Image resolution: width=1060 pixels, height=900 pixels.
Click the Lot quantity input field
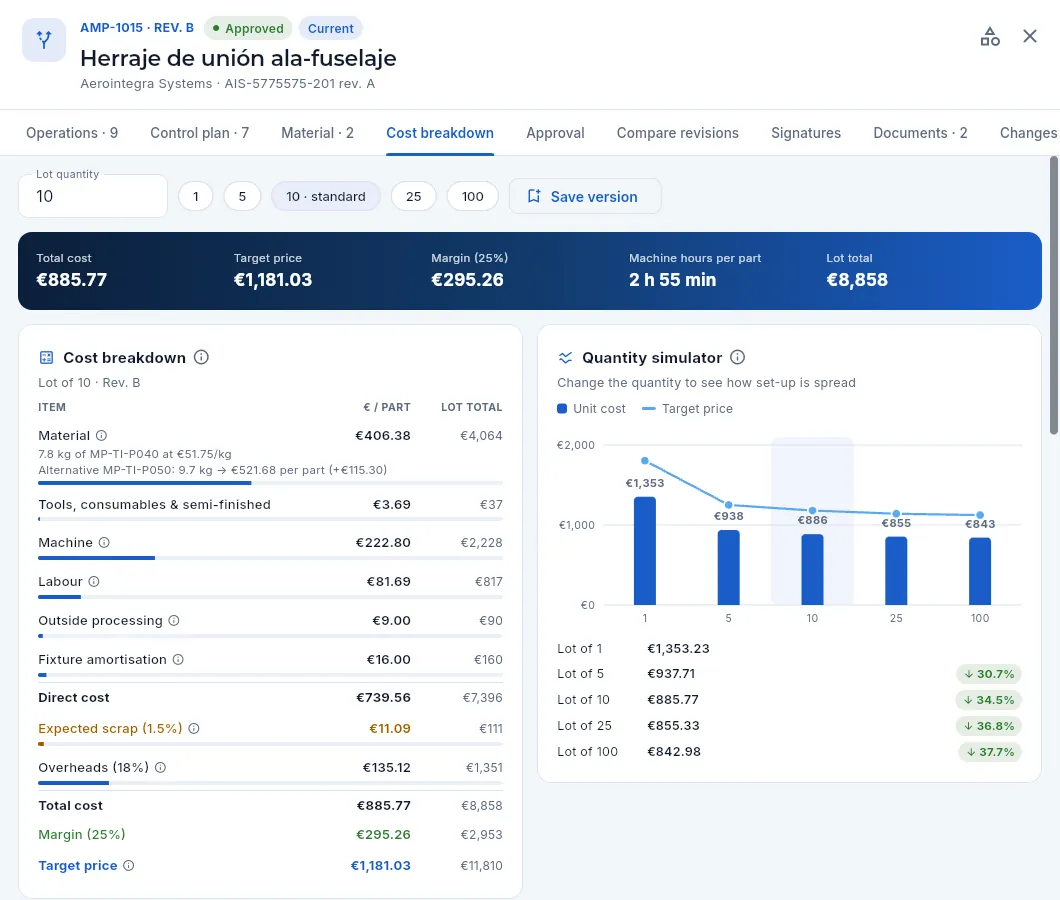[x=93, y=196]
